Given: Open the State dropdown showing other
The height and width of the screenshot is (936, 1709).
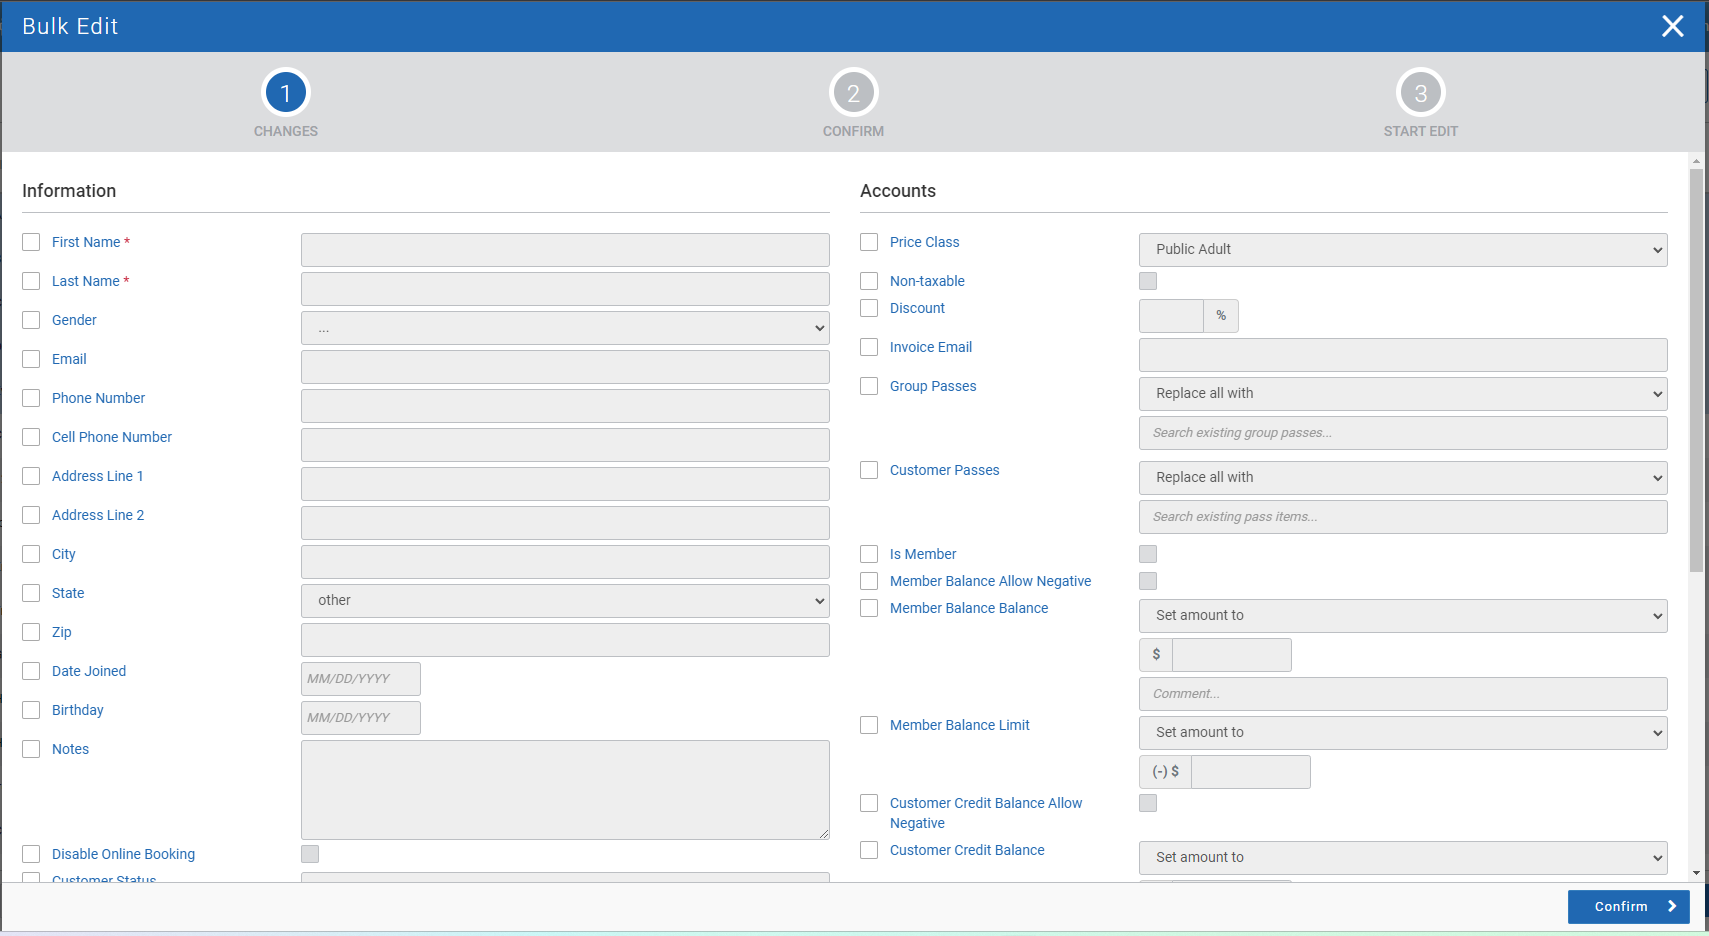Looking at the screenshot, I should click(x=565, y=601).
